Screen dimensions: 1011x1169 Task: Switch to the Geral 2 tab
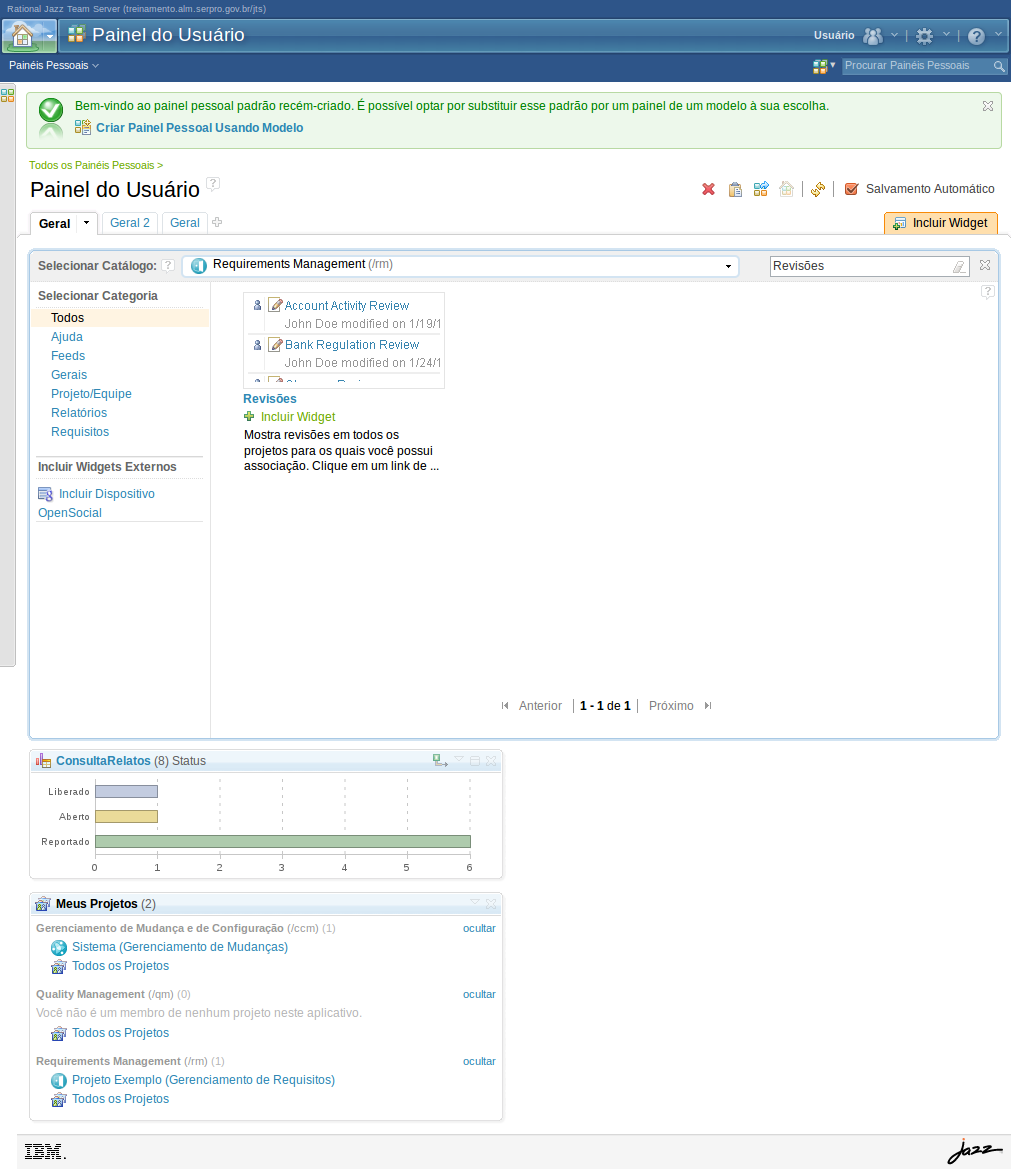pos(130,223)
